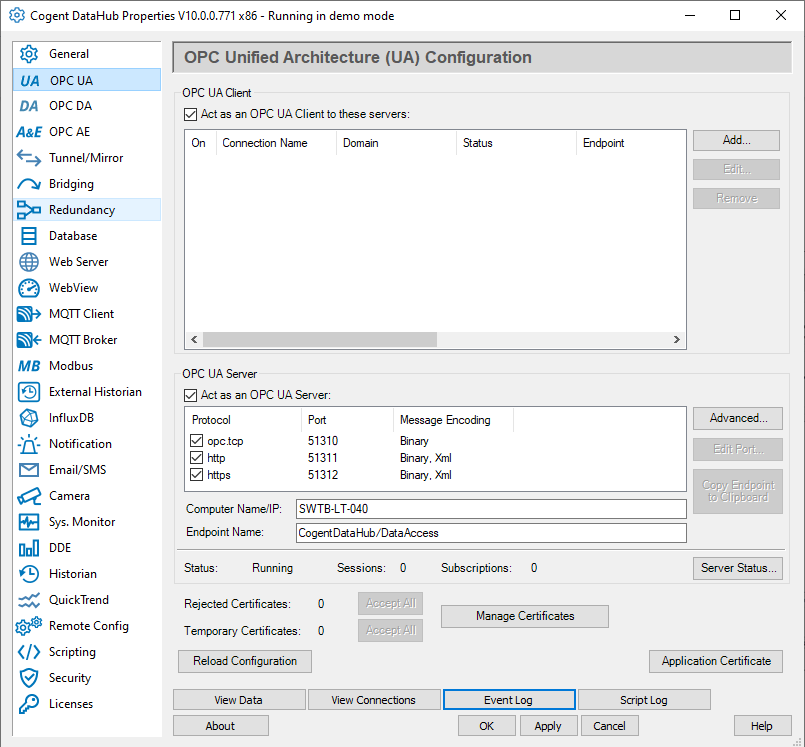Toggle Act as an OPC UA Client checkbox
The image size is (805, 747).
(x=190, y=114)
